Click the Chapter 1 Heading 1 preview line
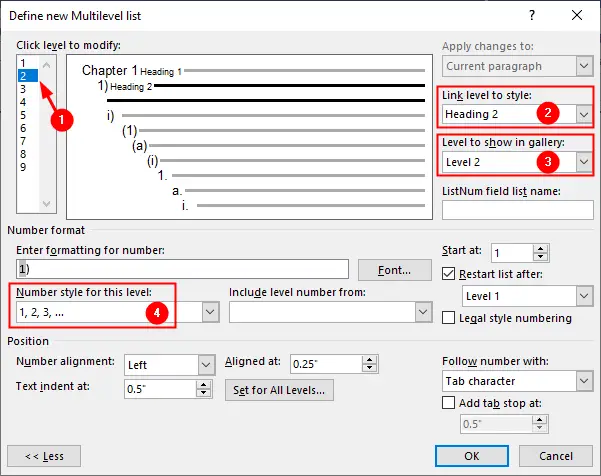Screen dimensions: 601x476 [253, 71]
